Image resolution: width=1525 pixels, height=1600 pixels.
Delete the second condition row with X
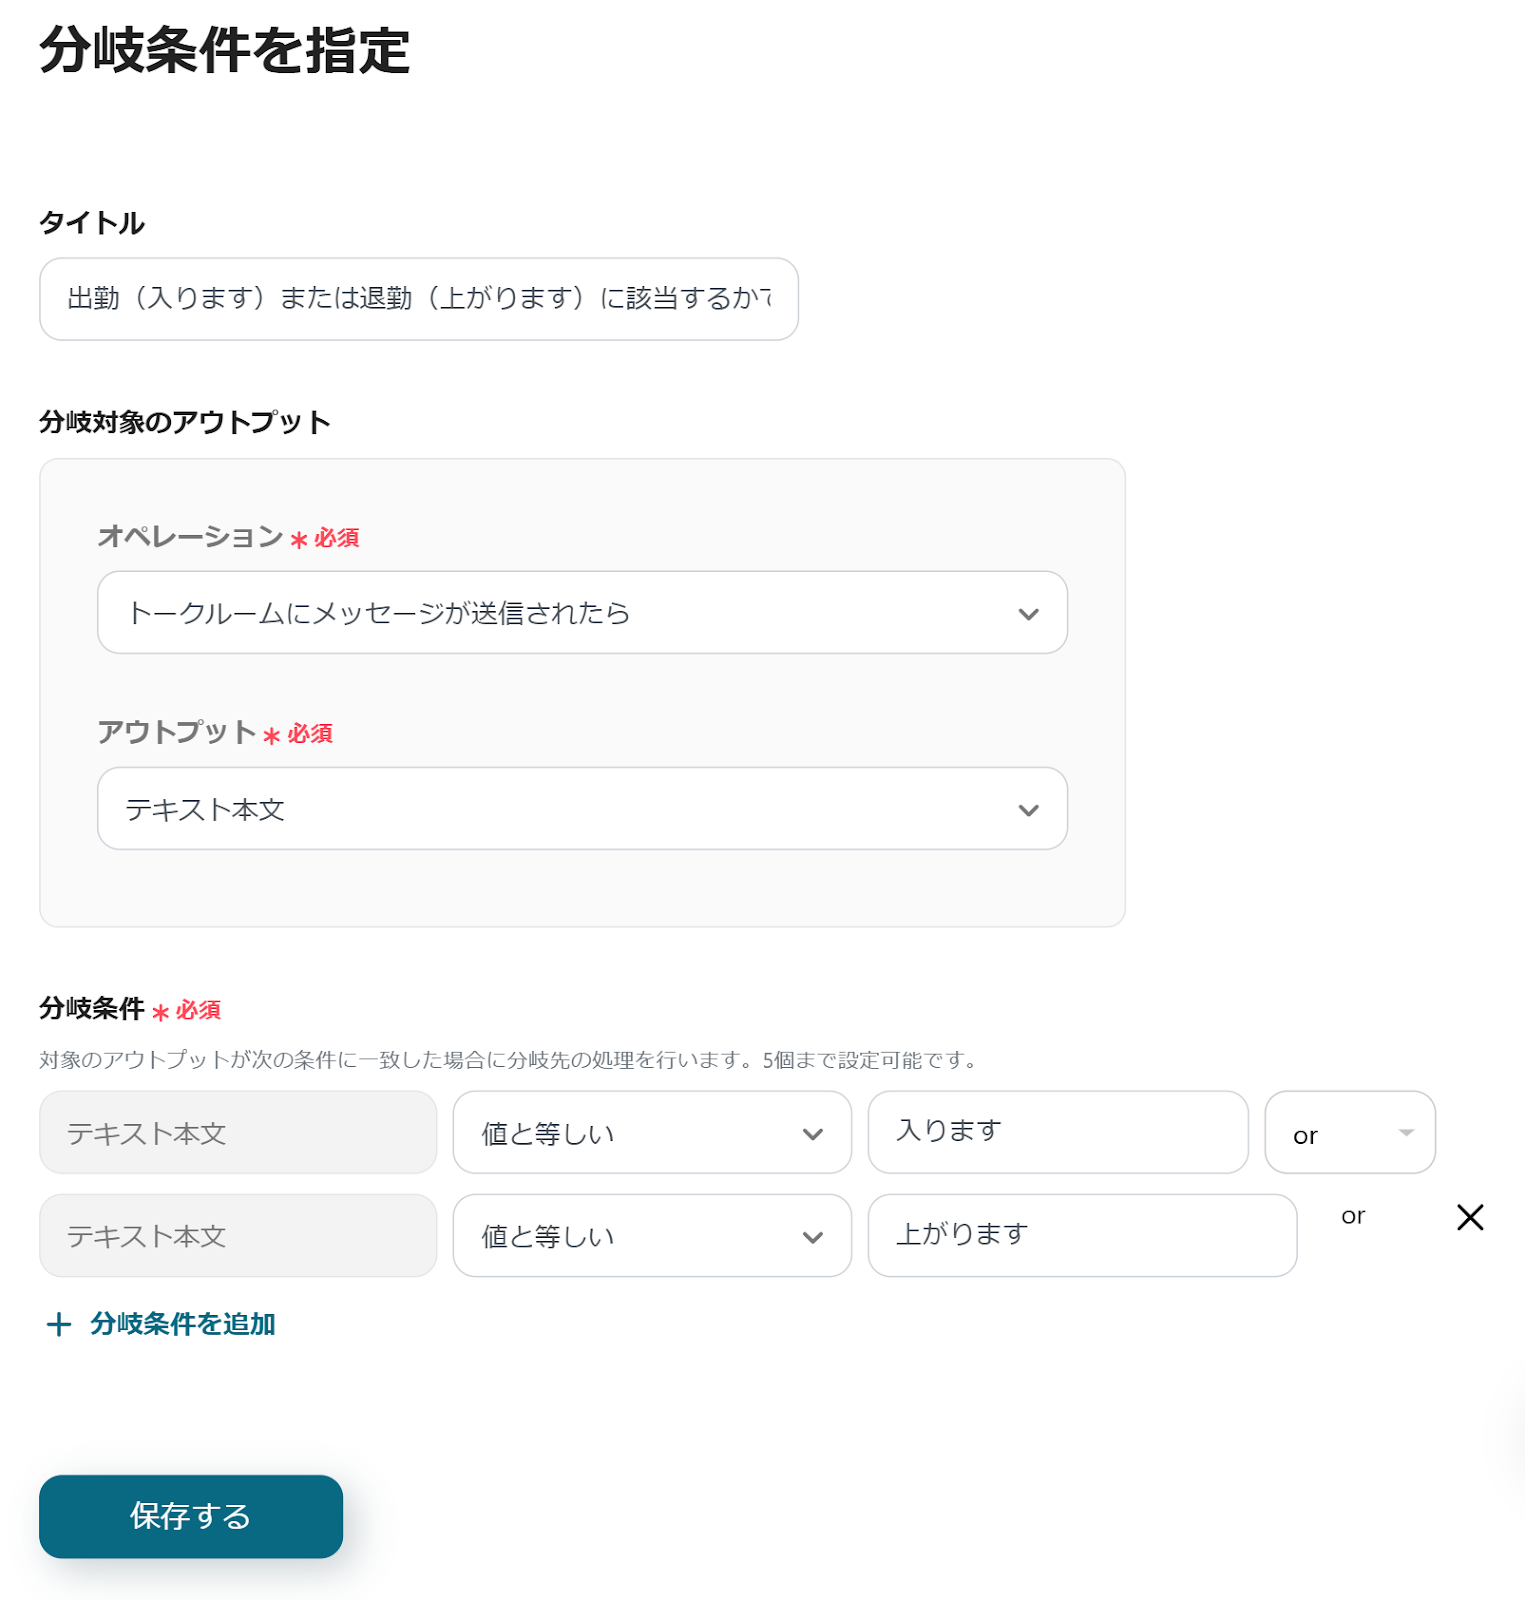click(1470, 1217)
